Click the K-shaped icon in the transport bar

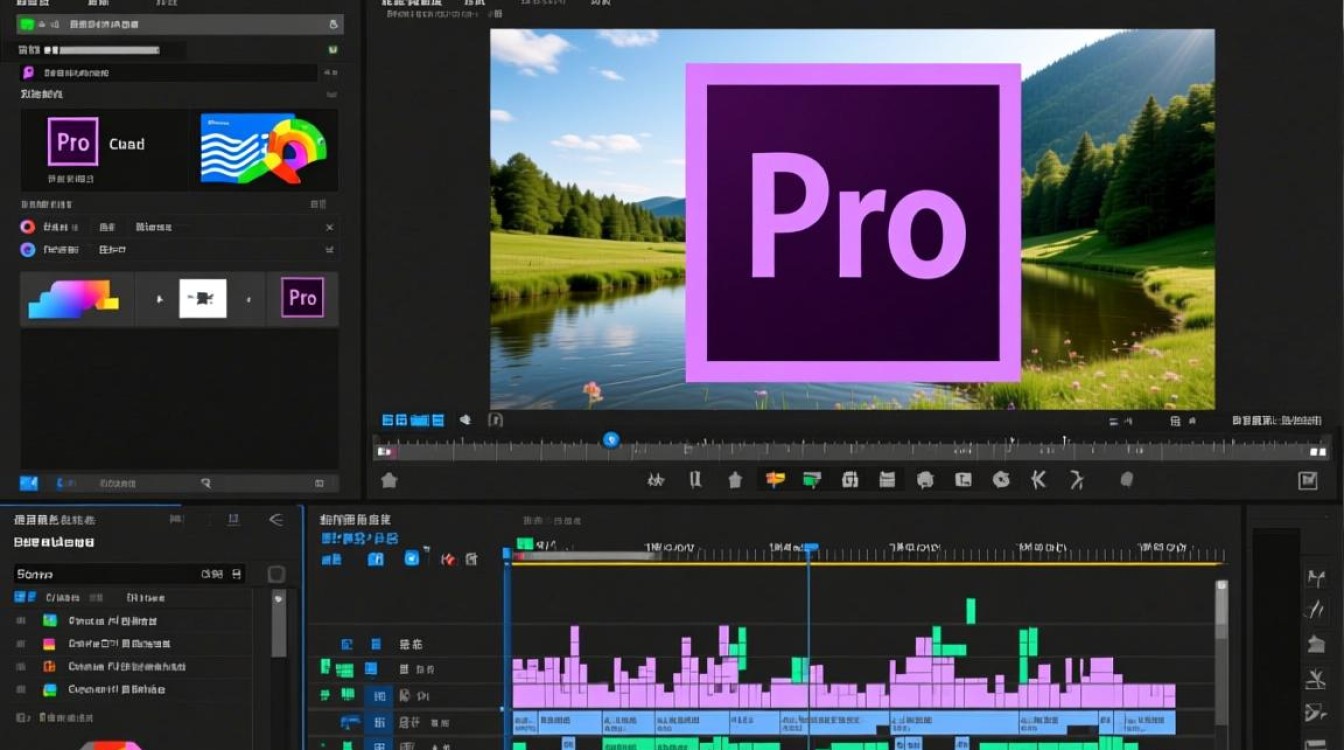(1038, 479)
